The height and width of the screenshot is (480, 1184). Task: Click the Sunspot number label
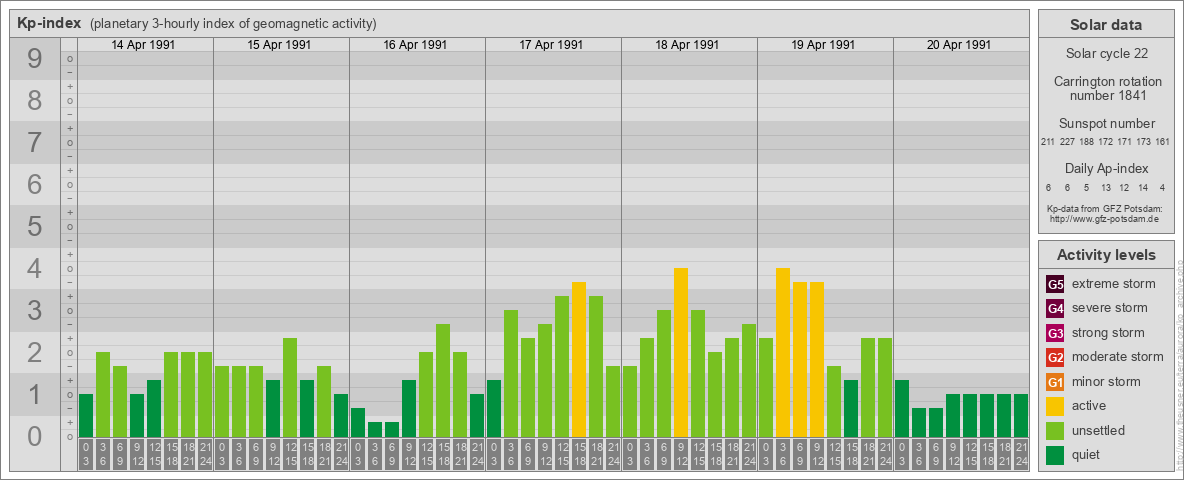coord(1106,123)
